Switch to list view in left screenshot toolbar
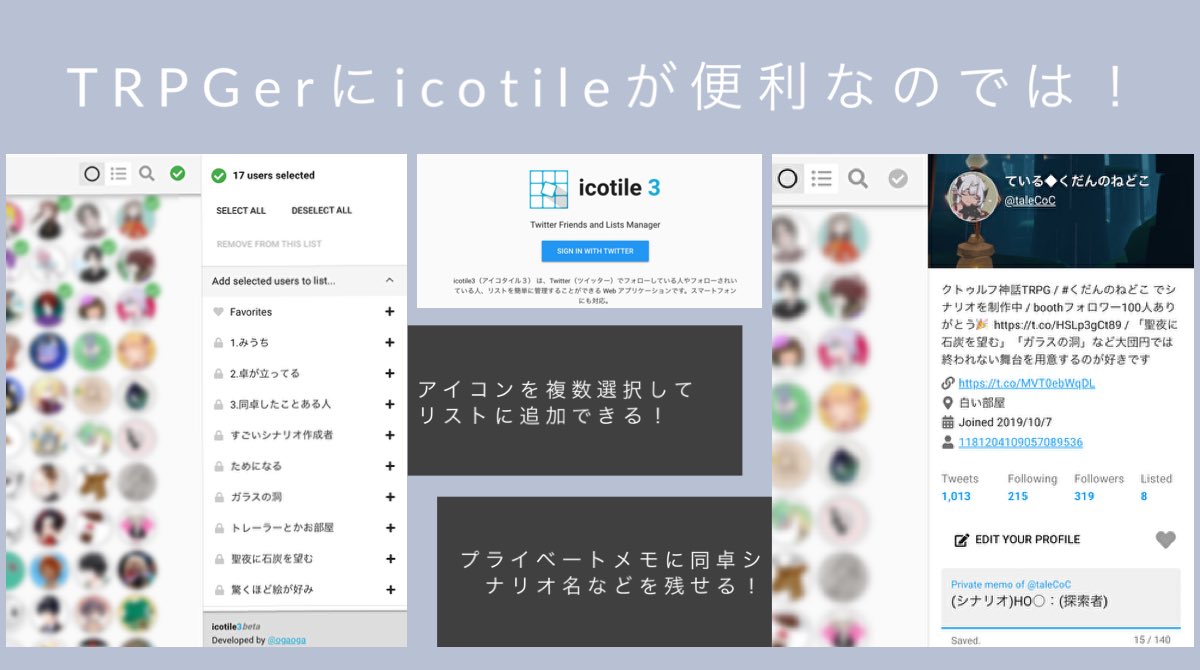The height and width of the screenshot is (670, 1200). (x=119, y=174)
